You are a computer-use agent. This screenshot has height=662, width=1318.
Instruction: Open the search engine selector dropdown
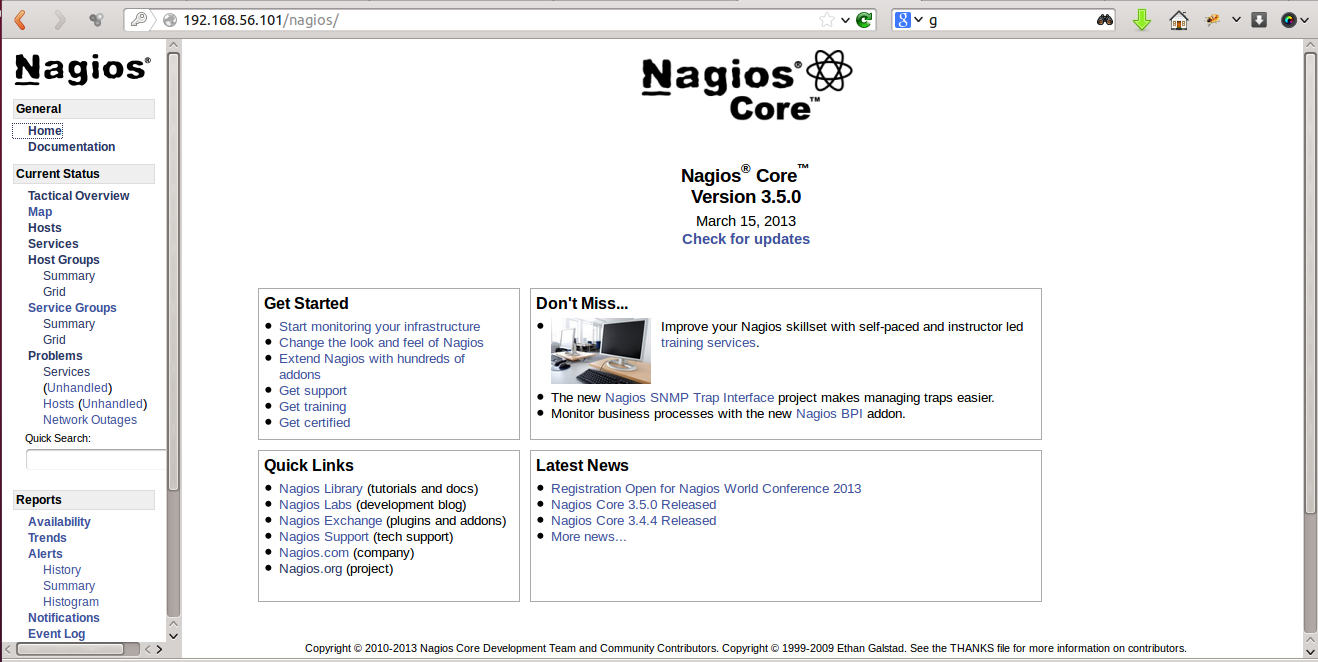tap(918, 20)
